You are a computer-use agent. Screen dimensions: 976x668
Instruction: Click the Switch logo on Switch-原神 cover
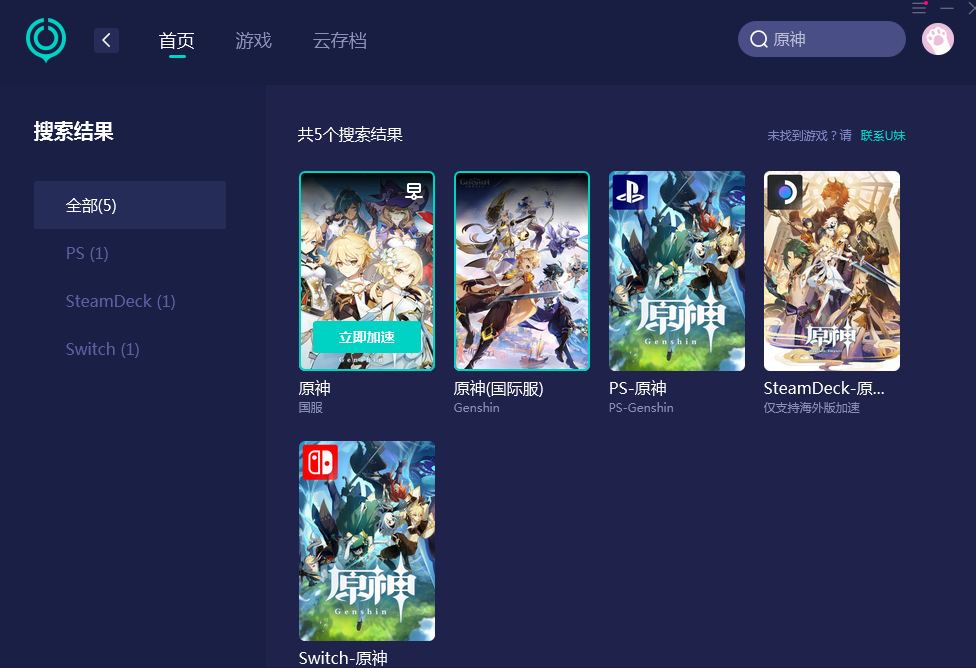[x=320, y=462]
